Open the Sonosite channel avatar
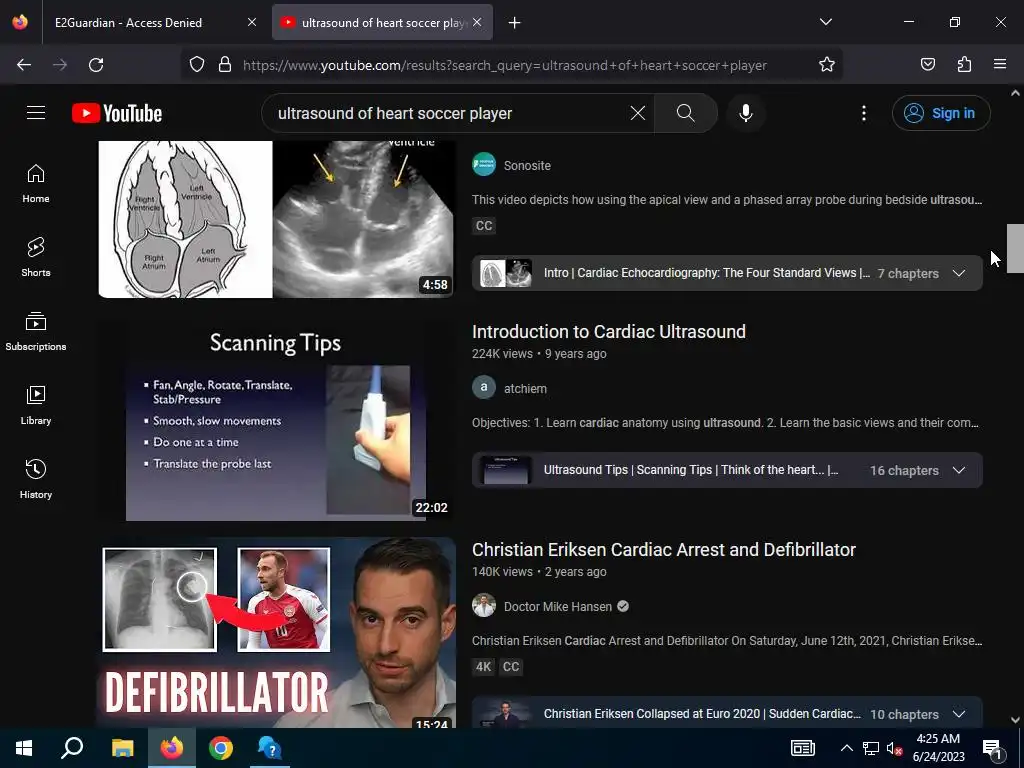 484,165
